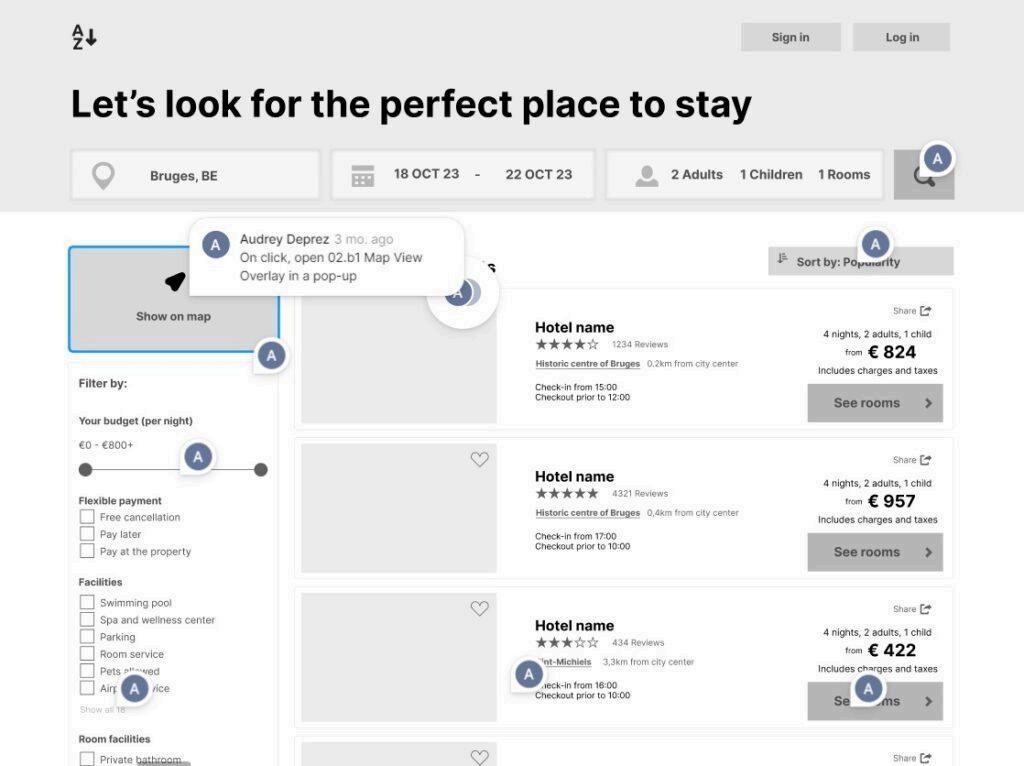The image size is (1024, 766).
Task: Click the Sign in button
Action: pos(790,37)
